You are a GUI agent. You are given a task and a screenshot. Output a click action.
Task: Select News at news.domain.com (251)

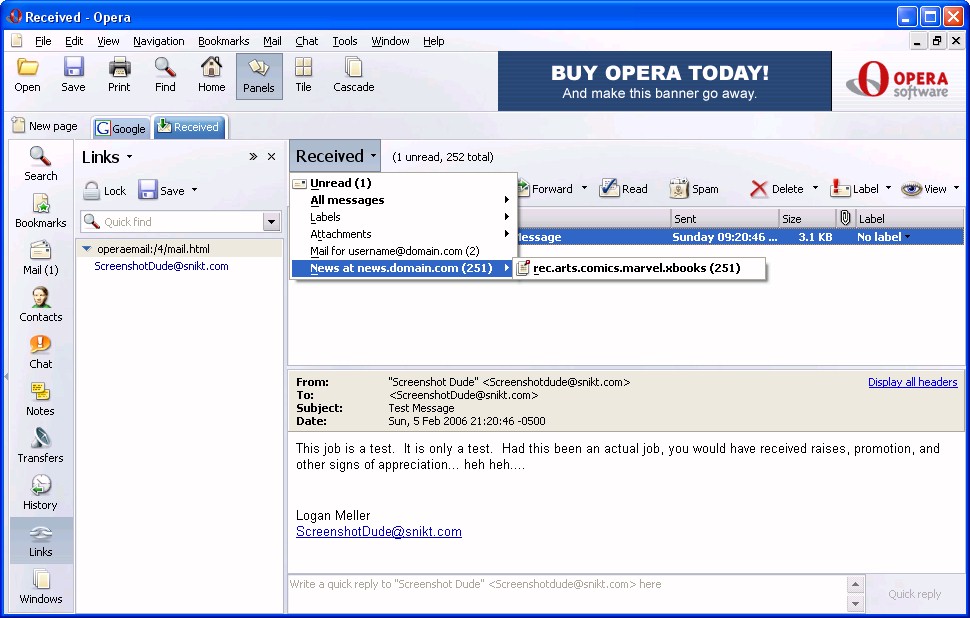pos(403,268)
